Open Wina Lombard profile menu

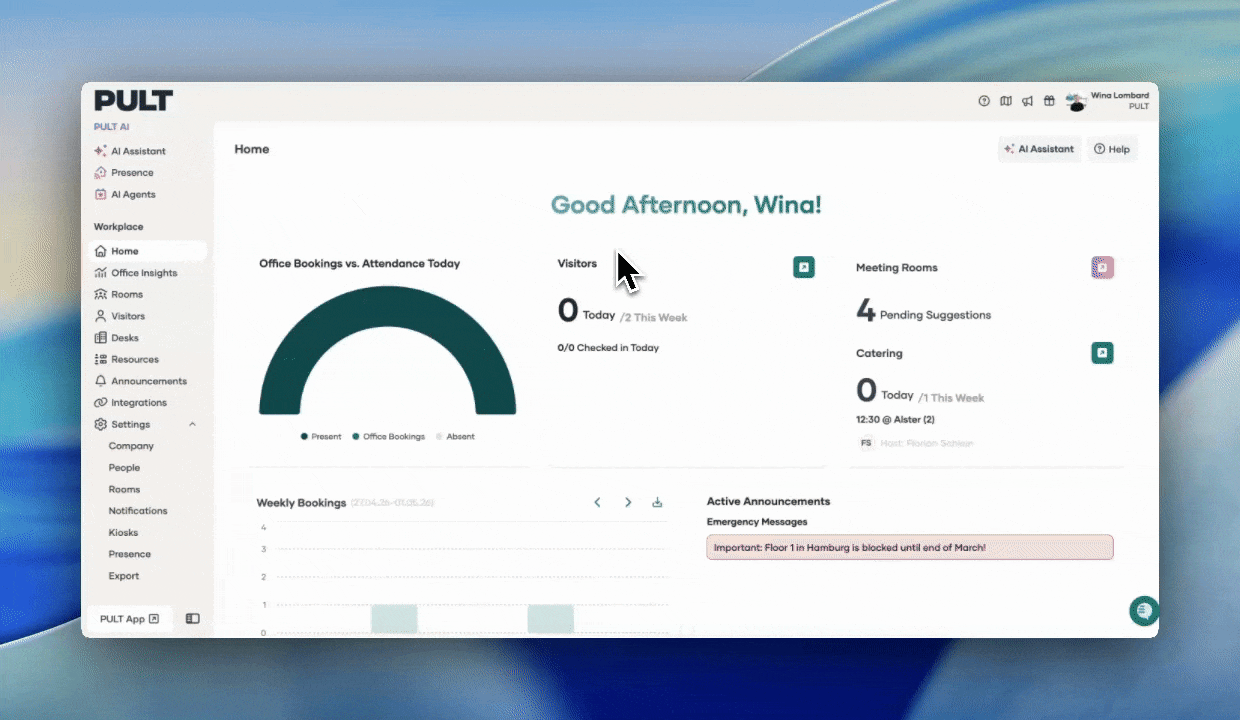(1108, 101)
